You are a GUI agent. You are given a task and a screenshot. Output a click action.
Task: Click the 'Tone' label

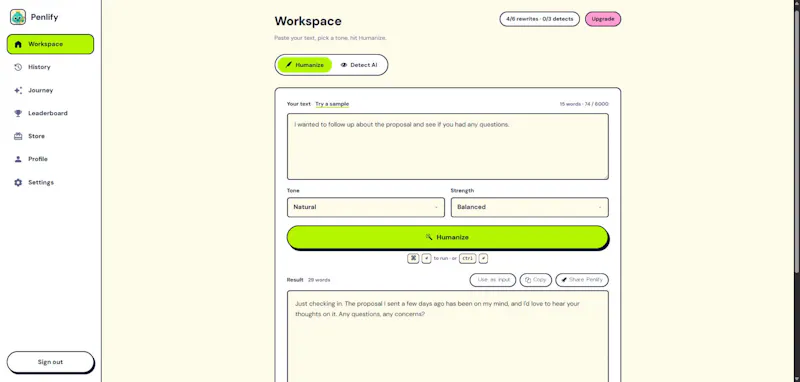pyautogui.click(x=293, y=191)
